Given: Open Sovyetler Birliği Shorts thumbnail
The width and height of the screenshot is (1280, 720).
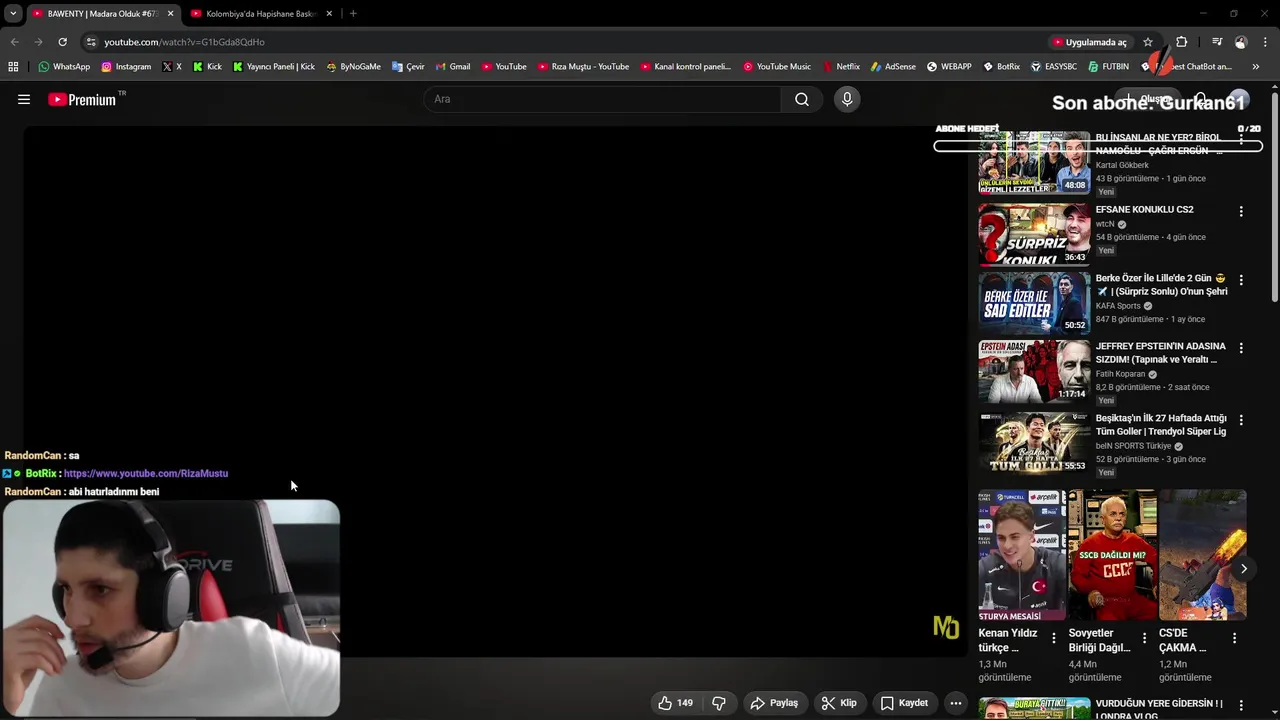Looking at the screenshot, I should tap(1112, 555).
